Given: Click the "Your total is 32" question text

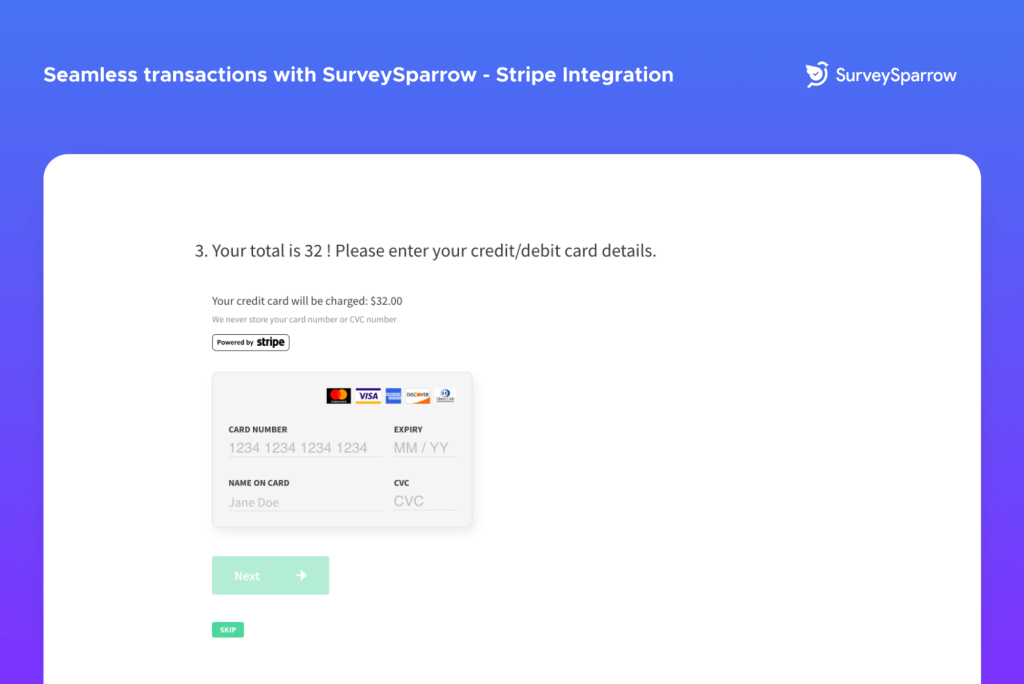Looking at the screenshot, I should coord(425,251).
